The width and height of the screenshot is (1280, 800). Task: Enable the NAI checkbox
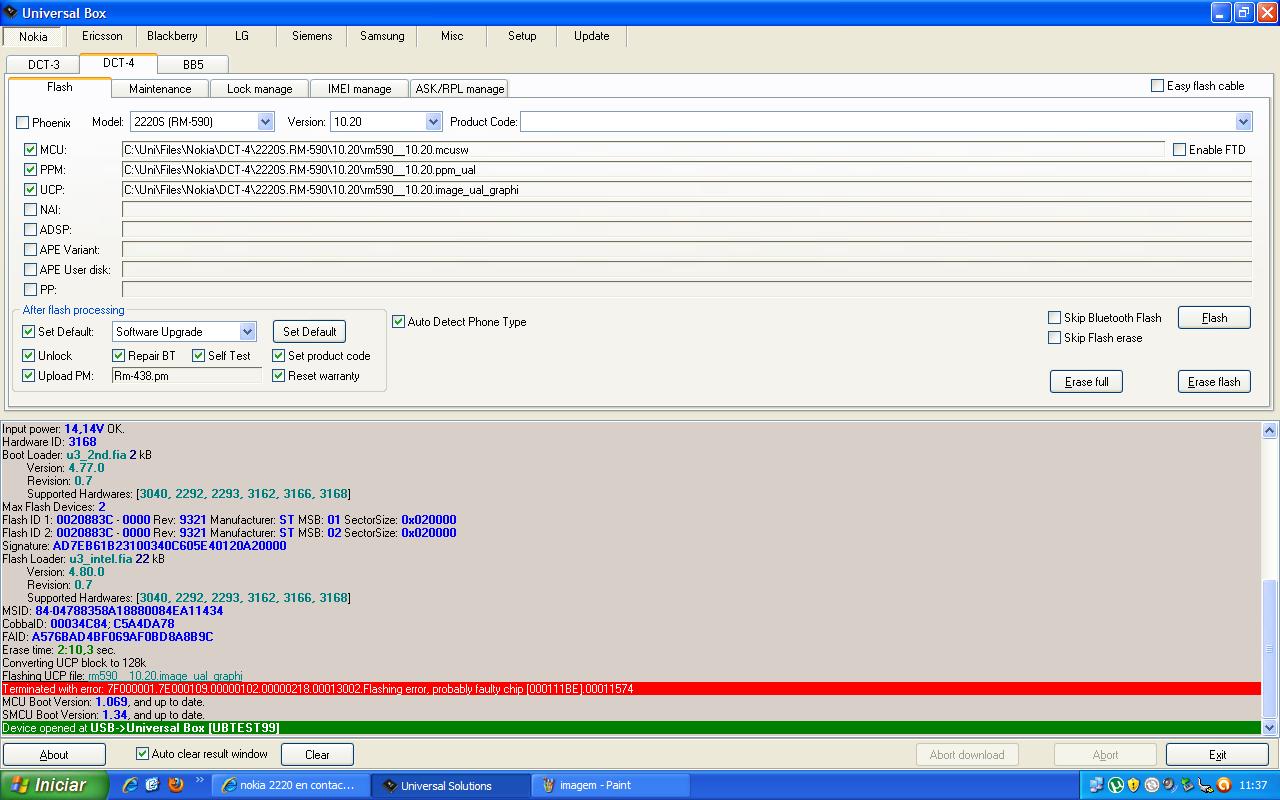click(x=31, y=210)
